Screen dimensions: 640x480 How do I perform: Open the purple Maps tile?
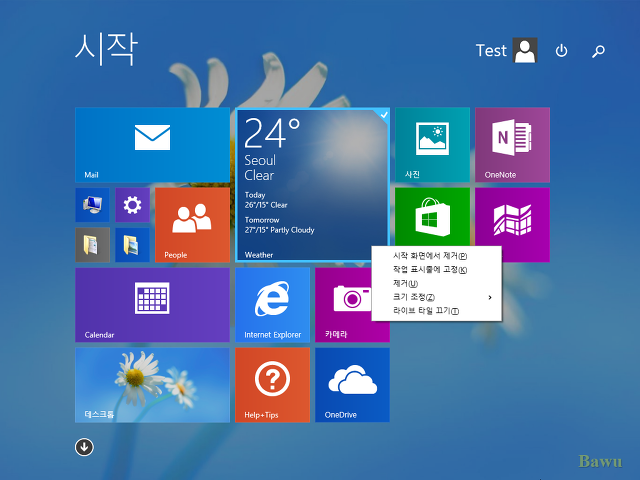[x=512, y=216]
